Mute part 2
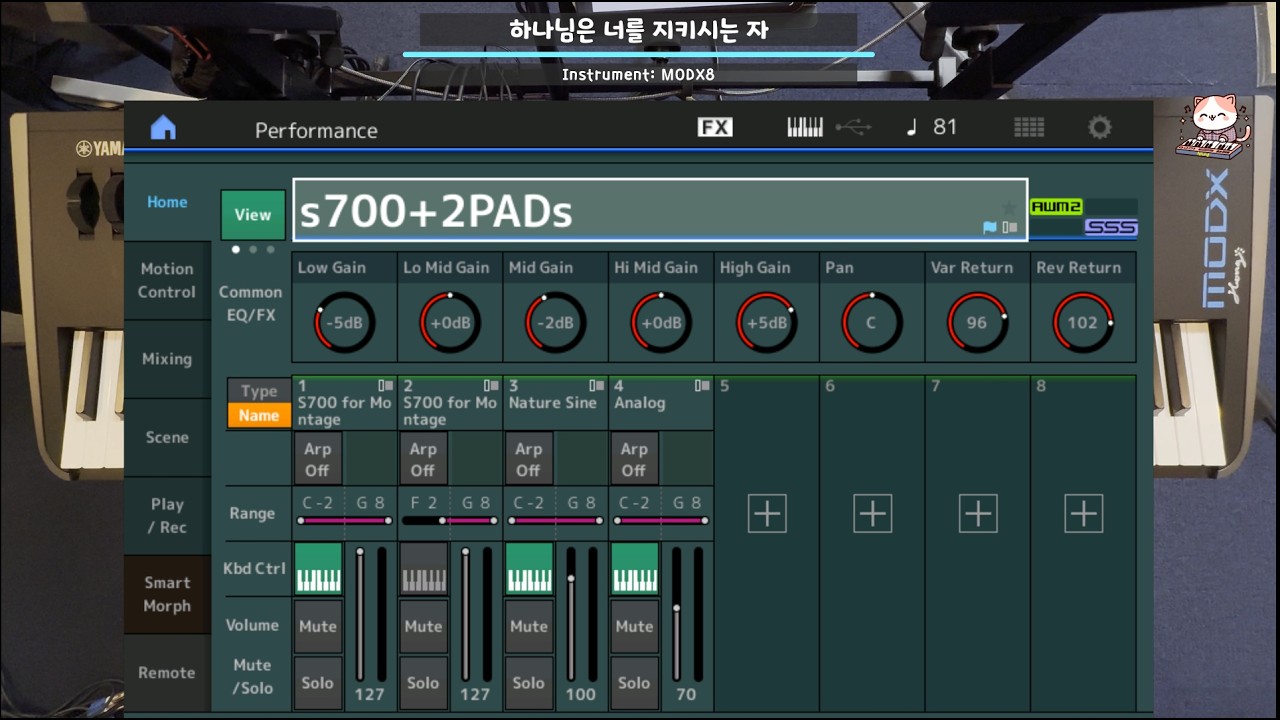1280x720 pixels. tap(423, 626)
